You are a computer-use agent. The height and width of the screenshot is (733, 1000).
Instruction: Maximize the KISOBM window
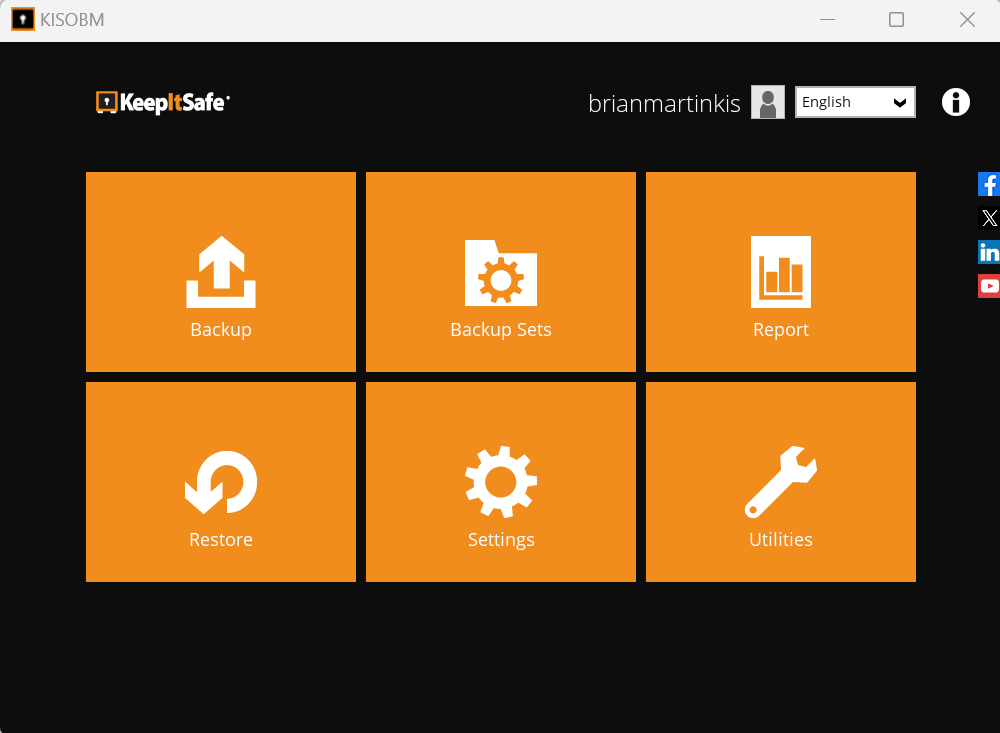pyautogui.click(x=896, y=20)
